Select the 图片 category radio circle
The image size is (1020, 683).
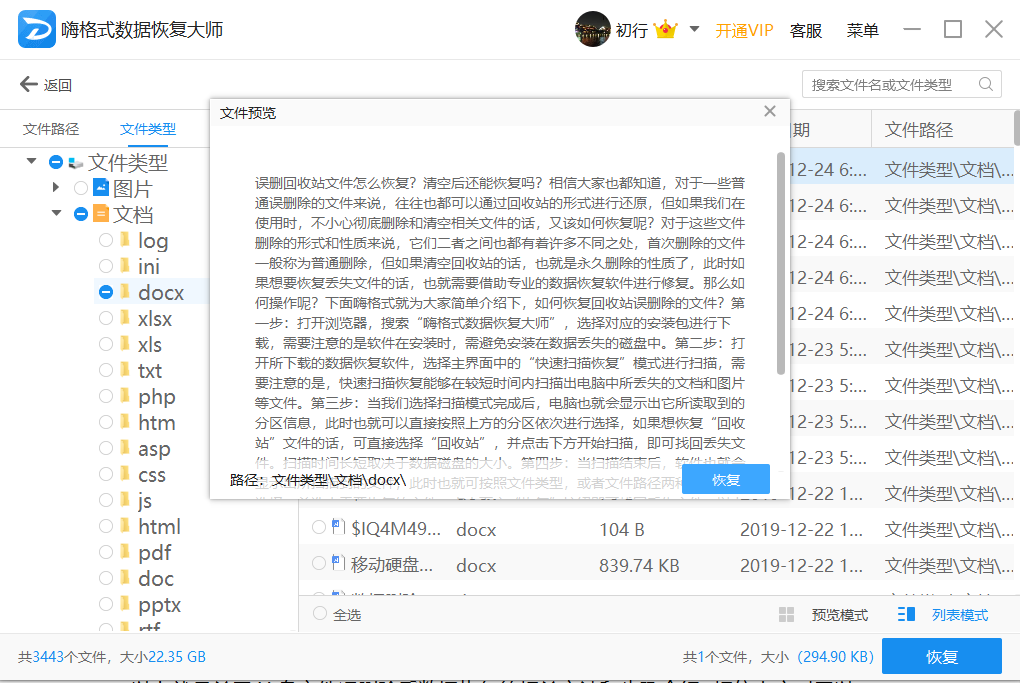[81, 188]
